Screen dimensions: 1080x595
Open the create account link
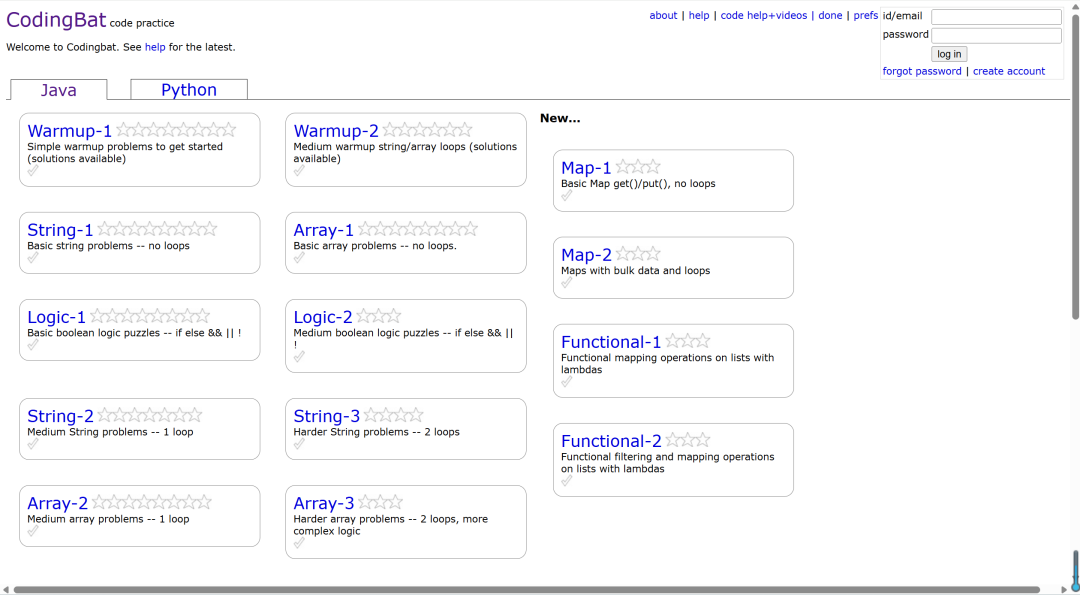coord(1008,71)
